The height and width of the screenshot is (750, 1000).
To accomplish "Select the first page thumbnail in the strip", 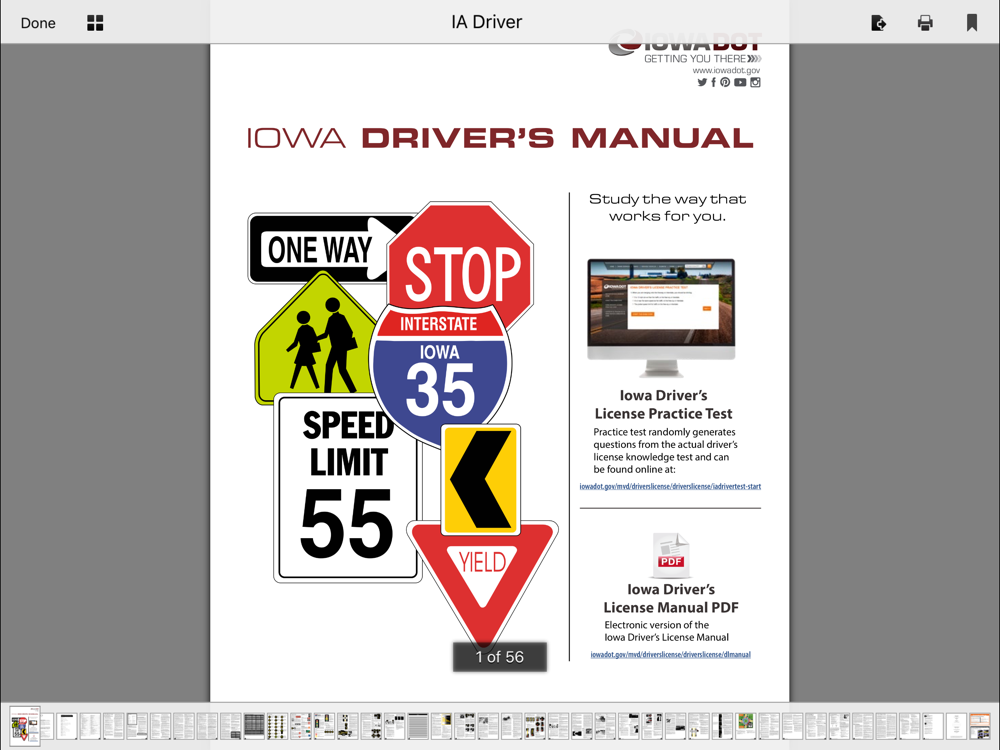I will point(25,726).
